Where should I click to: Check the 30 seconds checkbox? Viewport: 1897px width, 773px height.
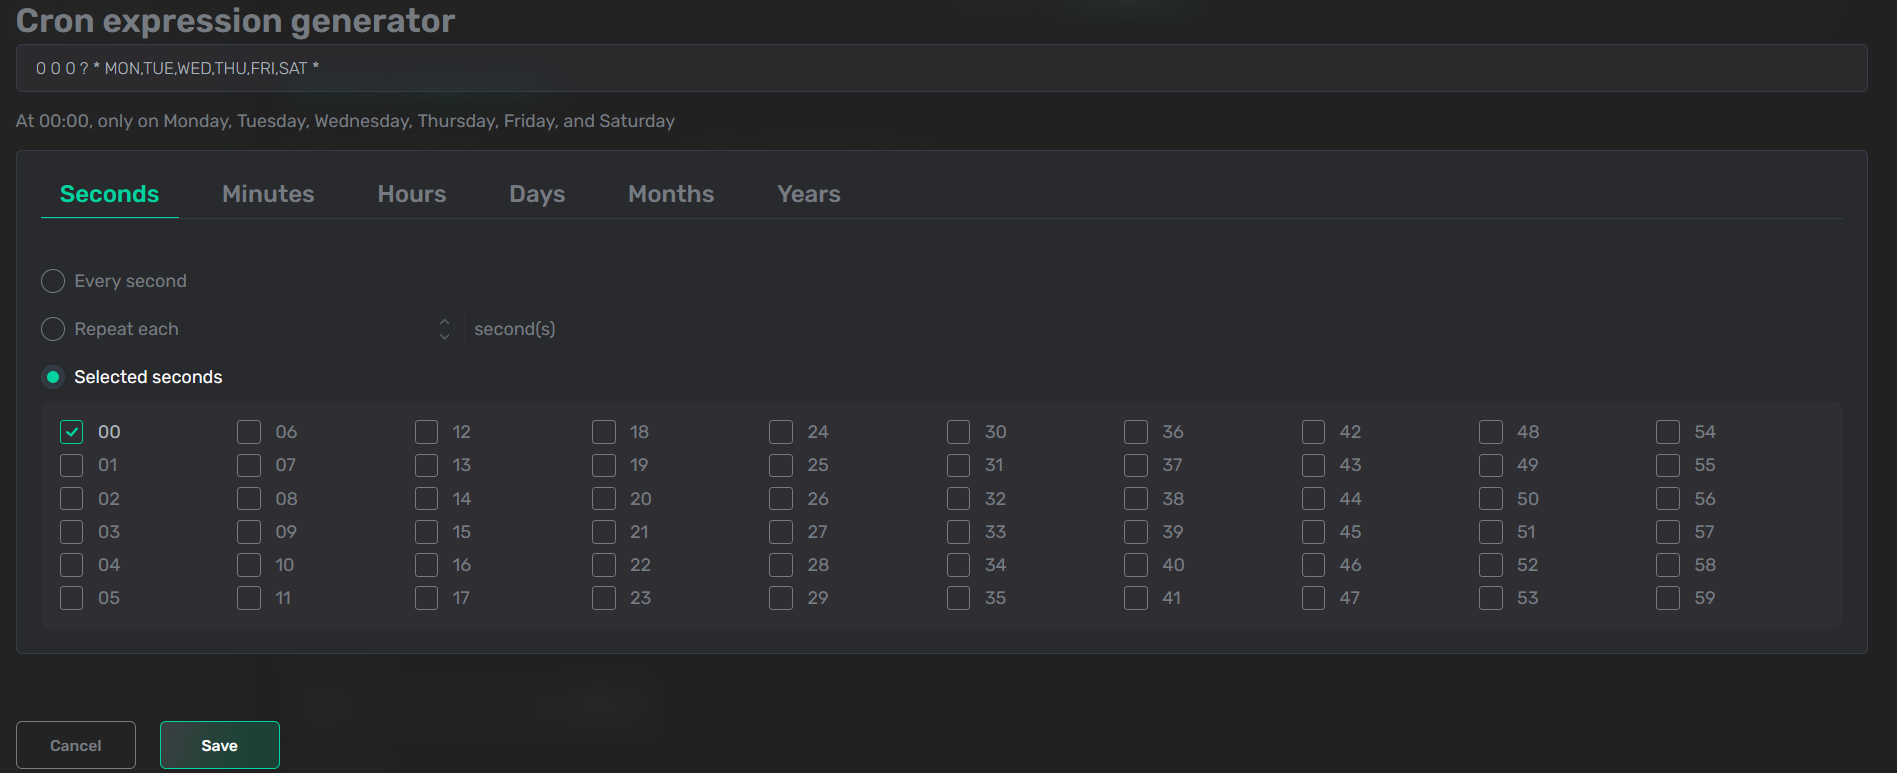[x=958, y=432]
